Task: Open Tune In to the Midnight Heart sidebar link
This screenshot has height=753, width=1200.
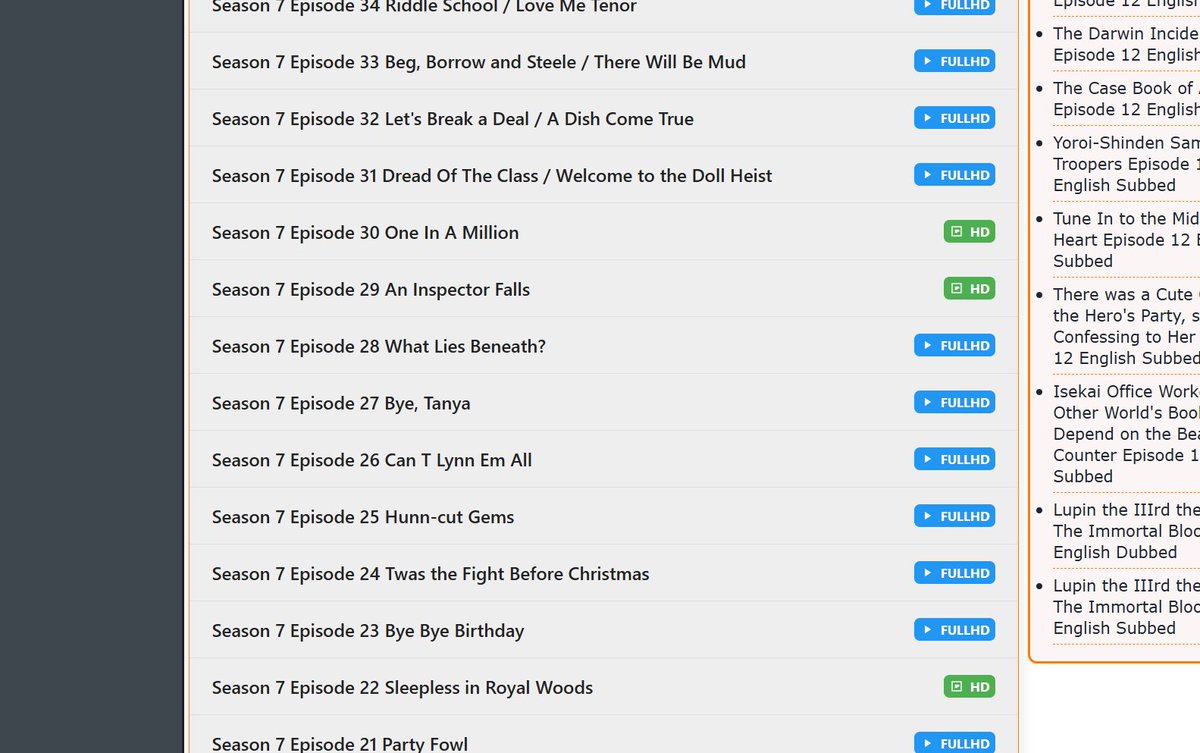Action: click(x=1126, y=240)
